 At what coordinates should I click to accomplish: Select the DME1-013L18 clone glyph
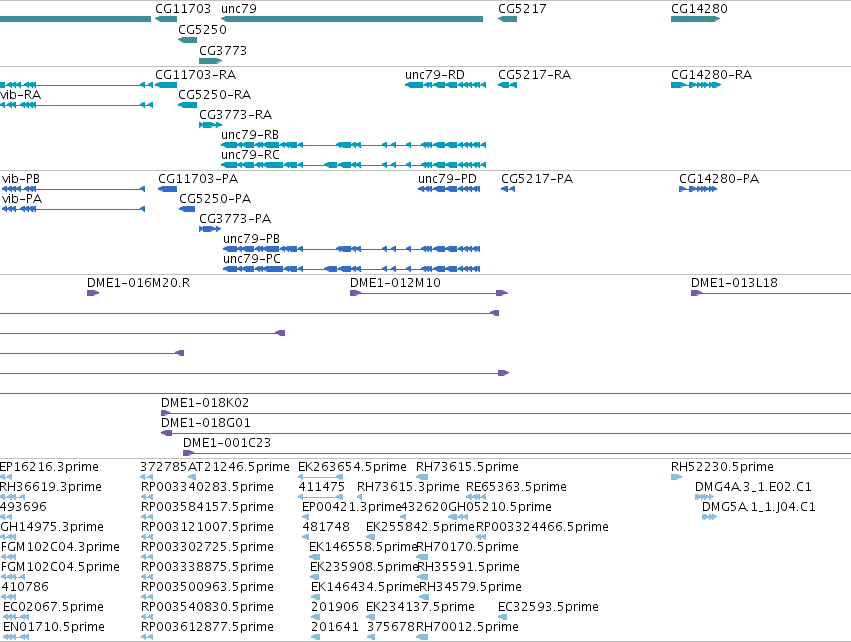point(771,293)
